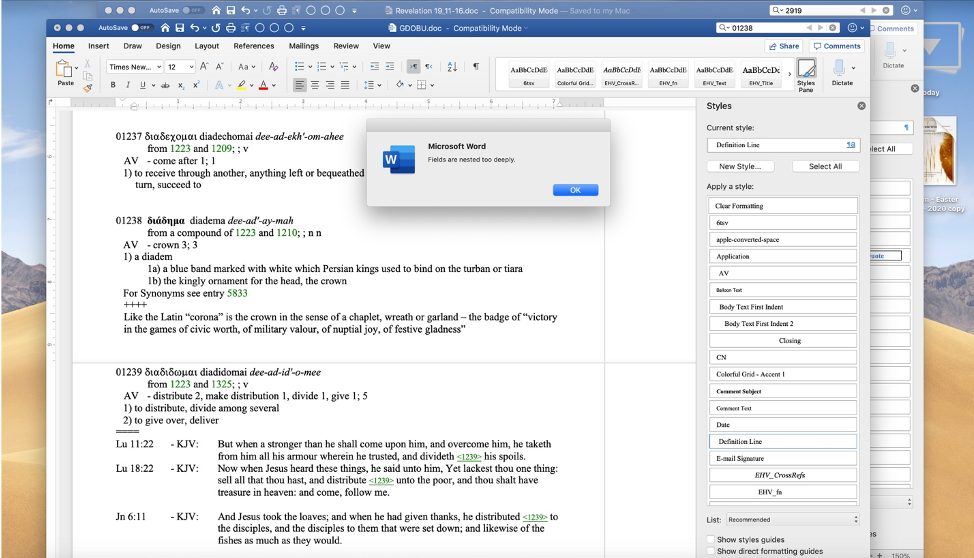Click the Home icon in GDOBU.doc title bar

coord(165,28)
